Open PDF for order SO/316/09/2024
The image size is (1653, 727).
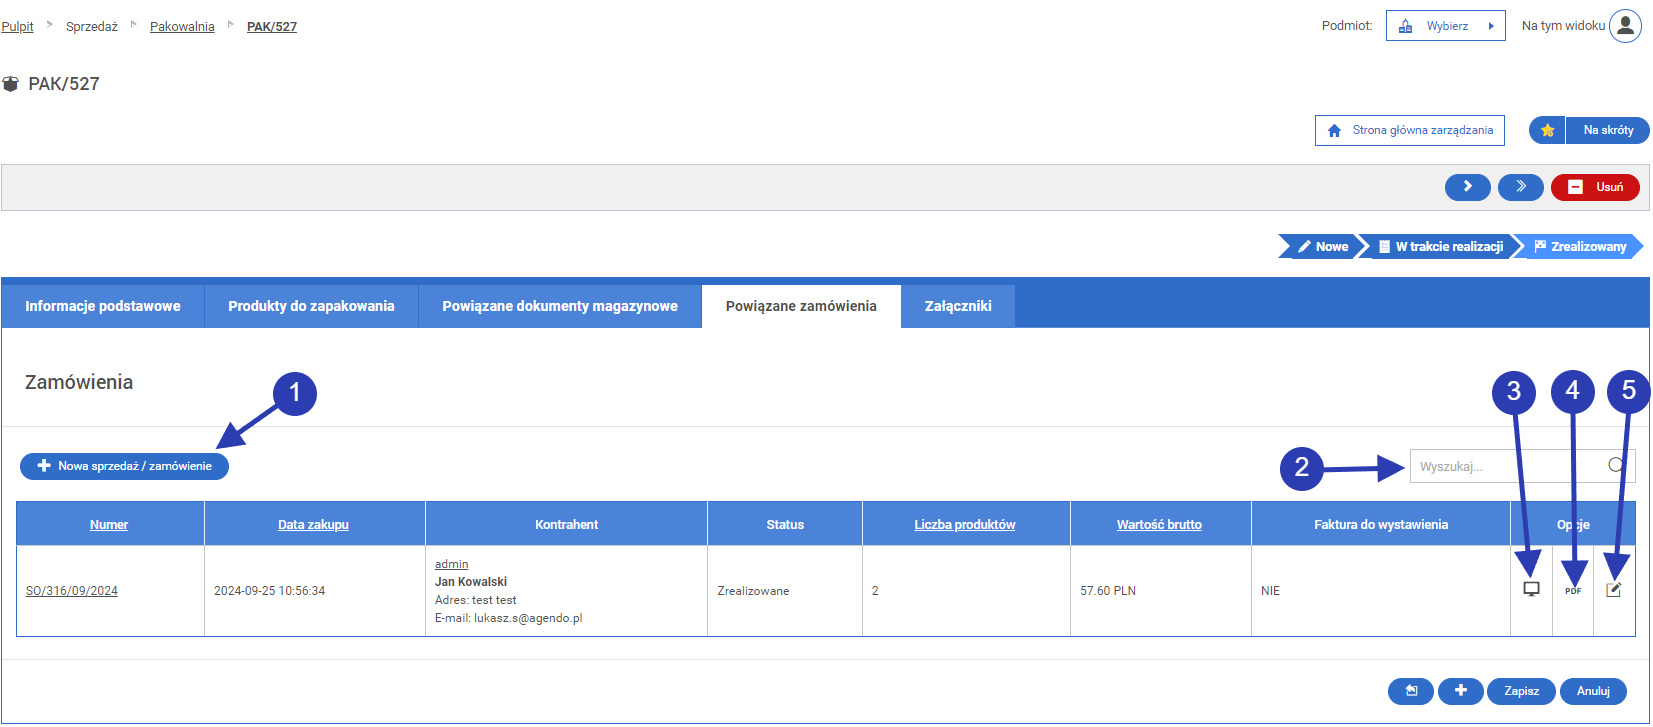(1573, 590)
